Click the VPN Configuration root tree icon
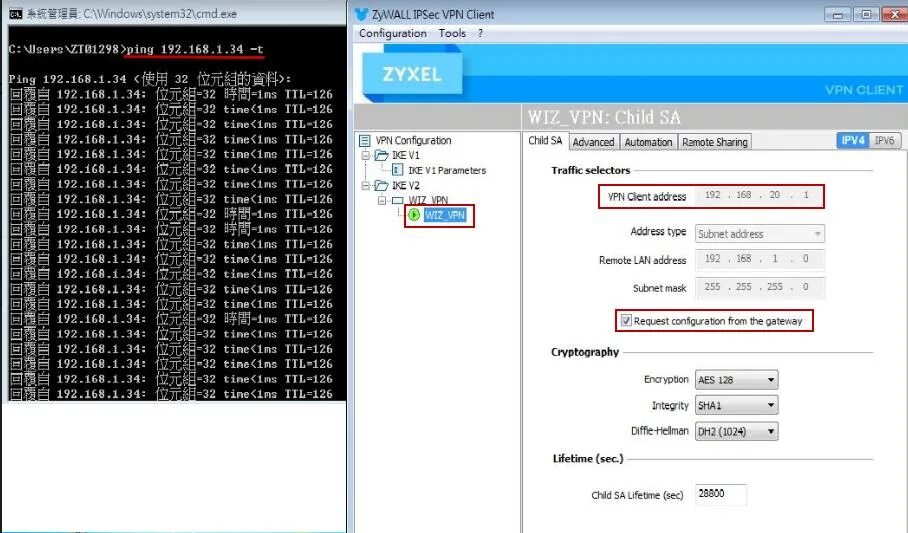 click(x=364, y=140)
